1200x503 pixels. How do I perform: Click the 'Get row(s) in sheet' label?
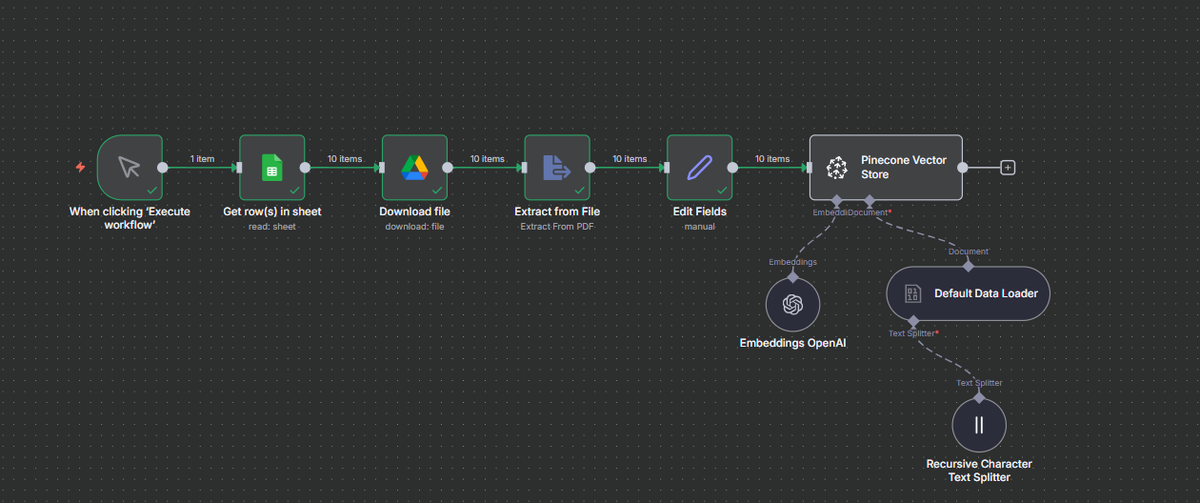pyautogui.click(x=271, y=212)
